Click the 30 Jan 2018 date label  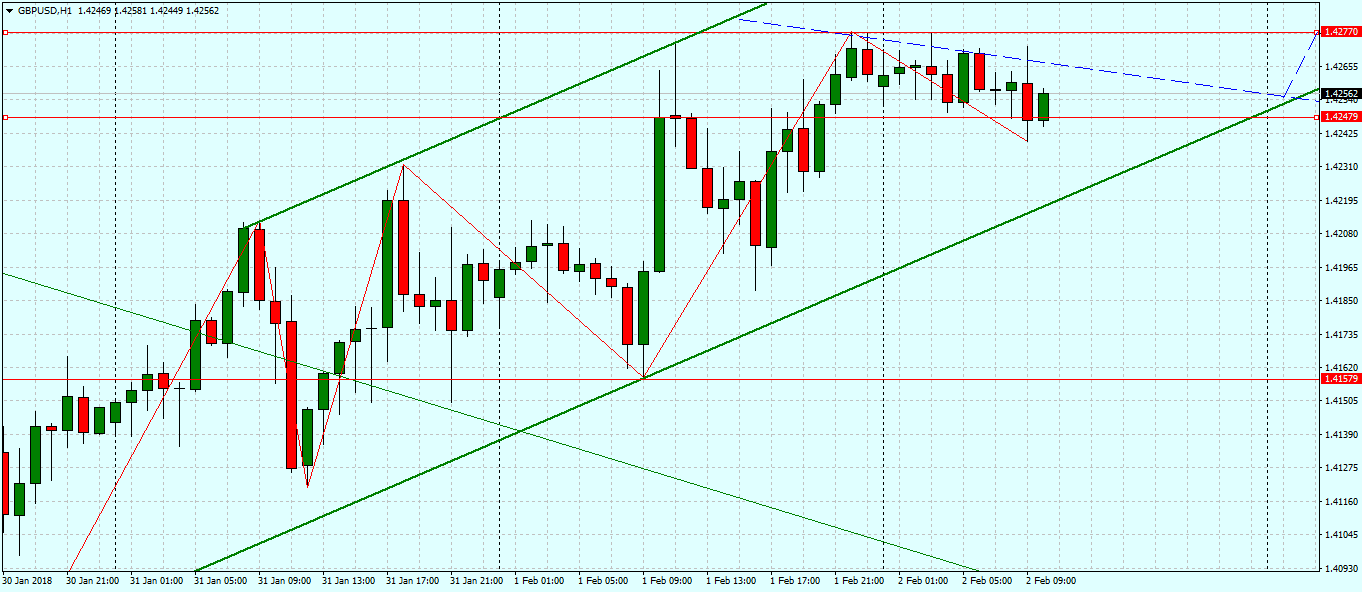[x=27, y=580]
